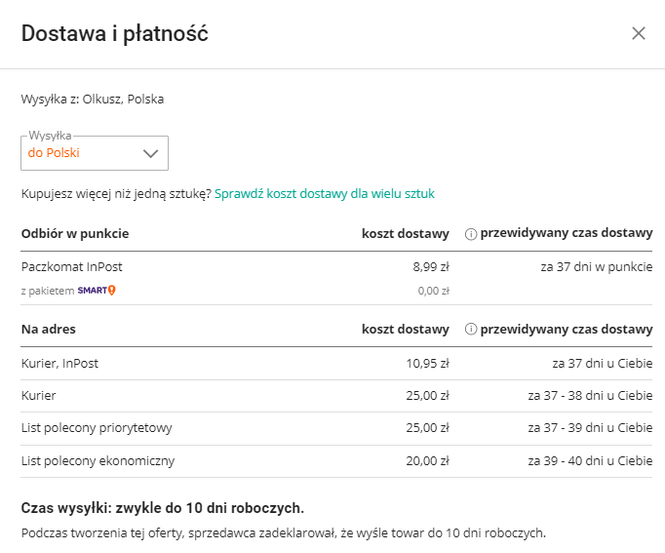This screenshot has width=665, height=553.
Task: Click Wysyłka z: Olkusz, Polska text
Action: click(x=92, y=99)
